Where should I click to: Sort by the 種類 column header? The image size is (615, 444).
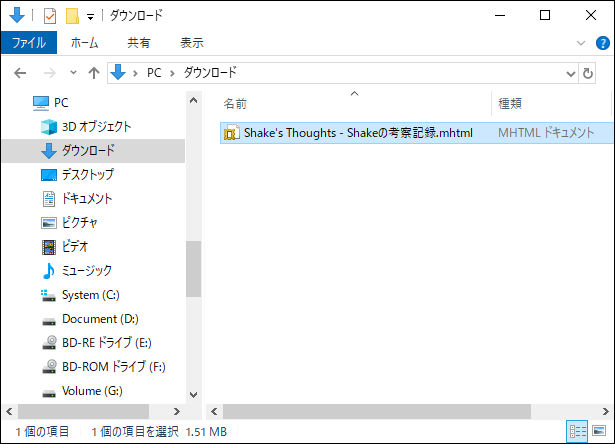pos(510,104)
